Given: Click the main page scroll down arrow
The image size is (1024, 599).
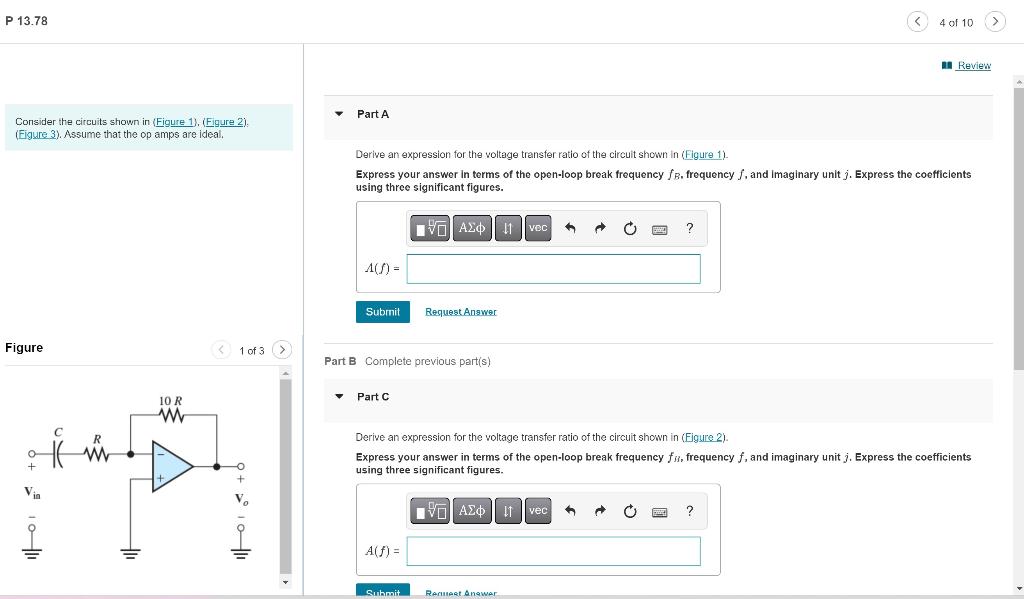Looking at the screenshot, I should tap(1019, 588).
